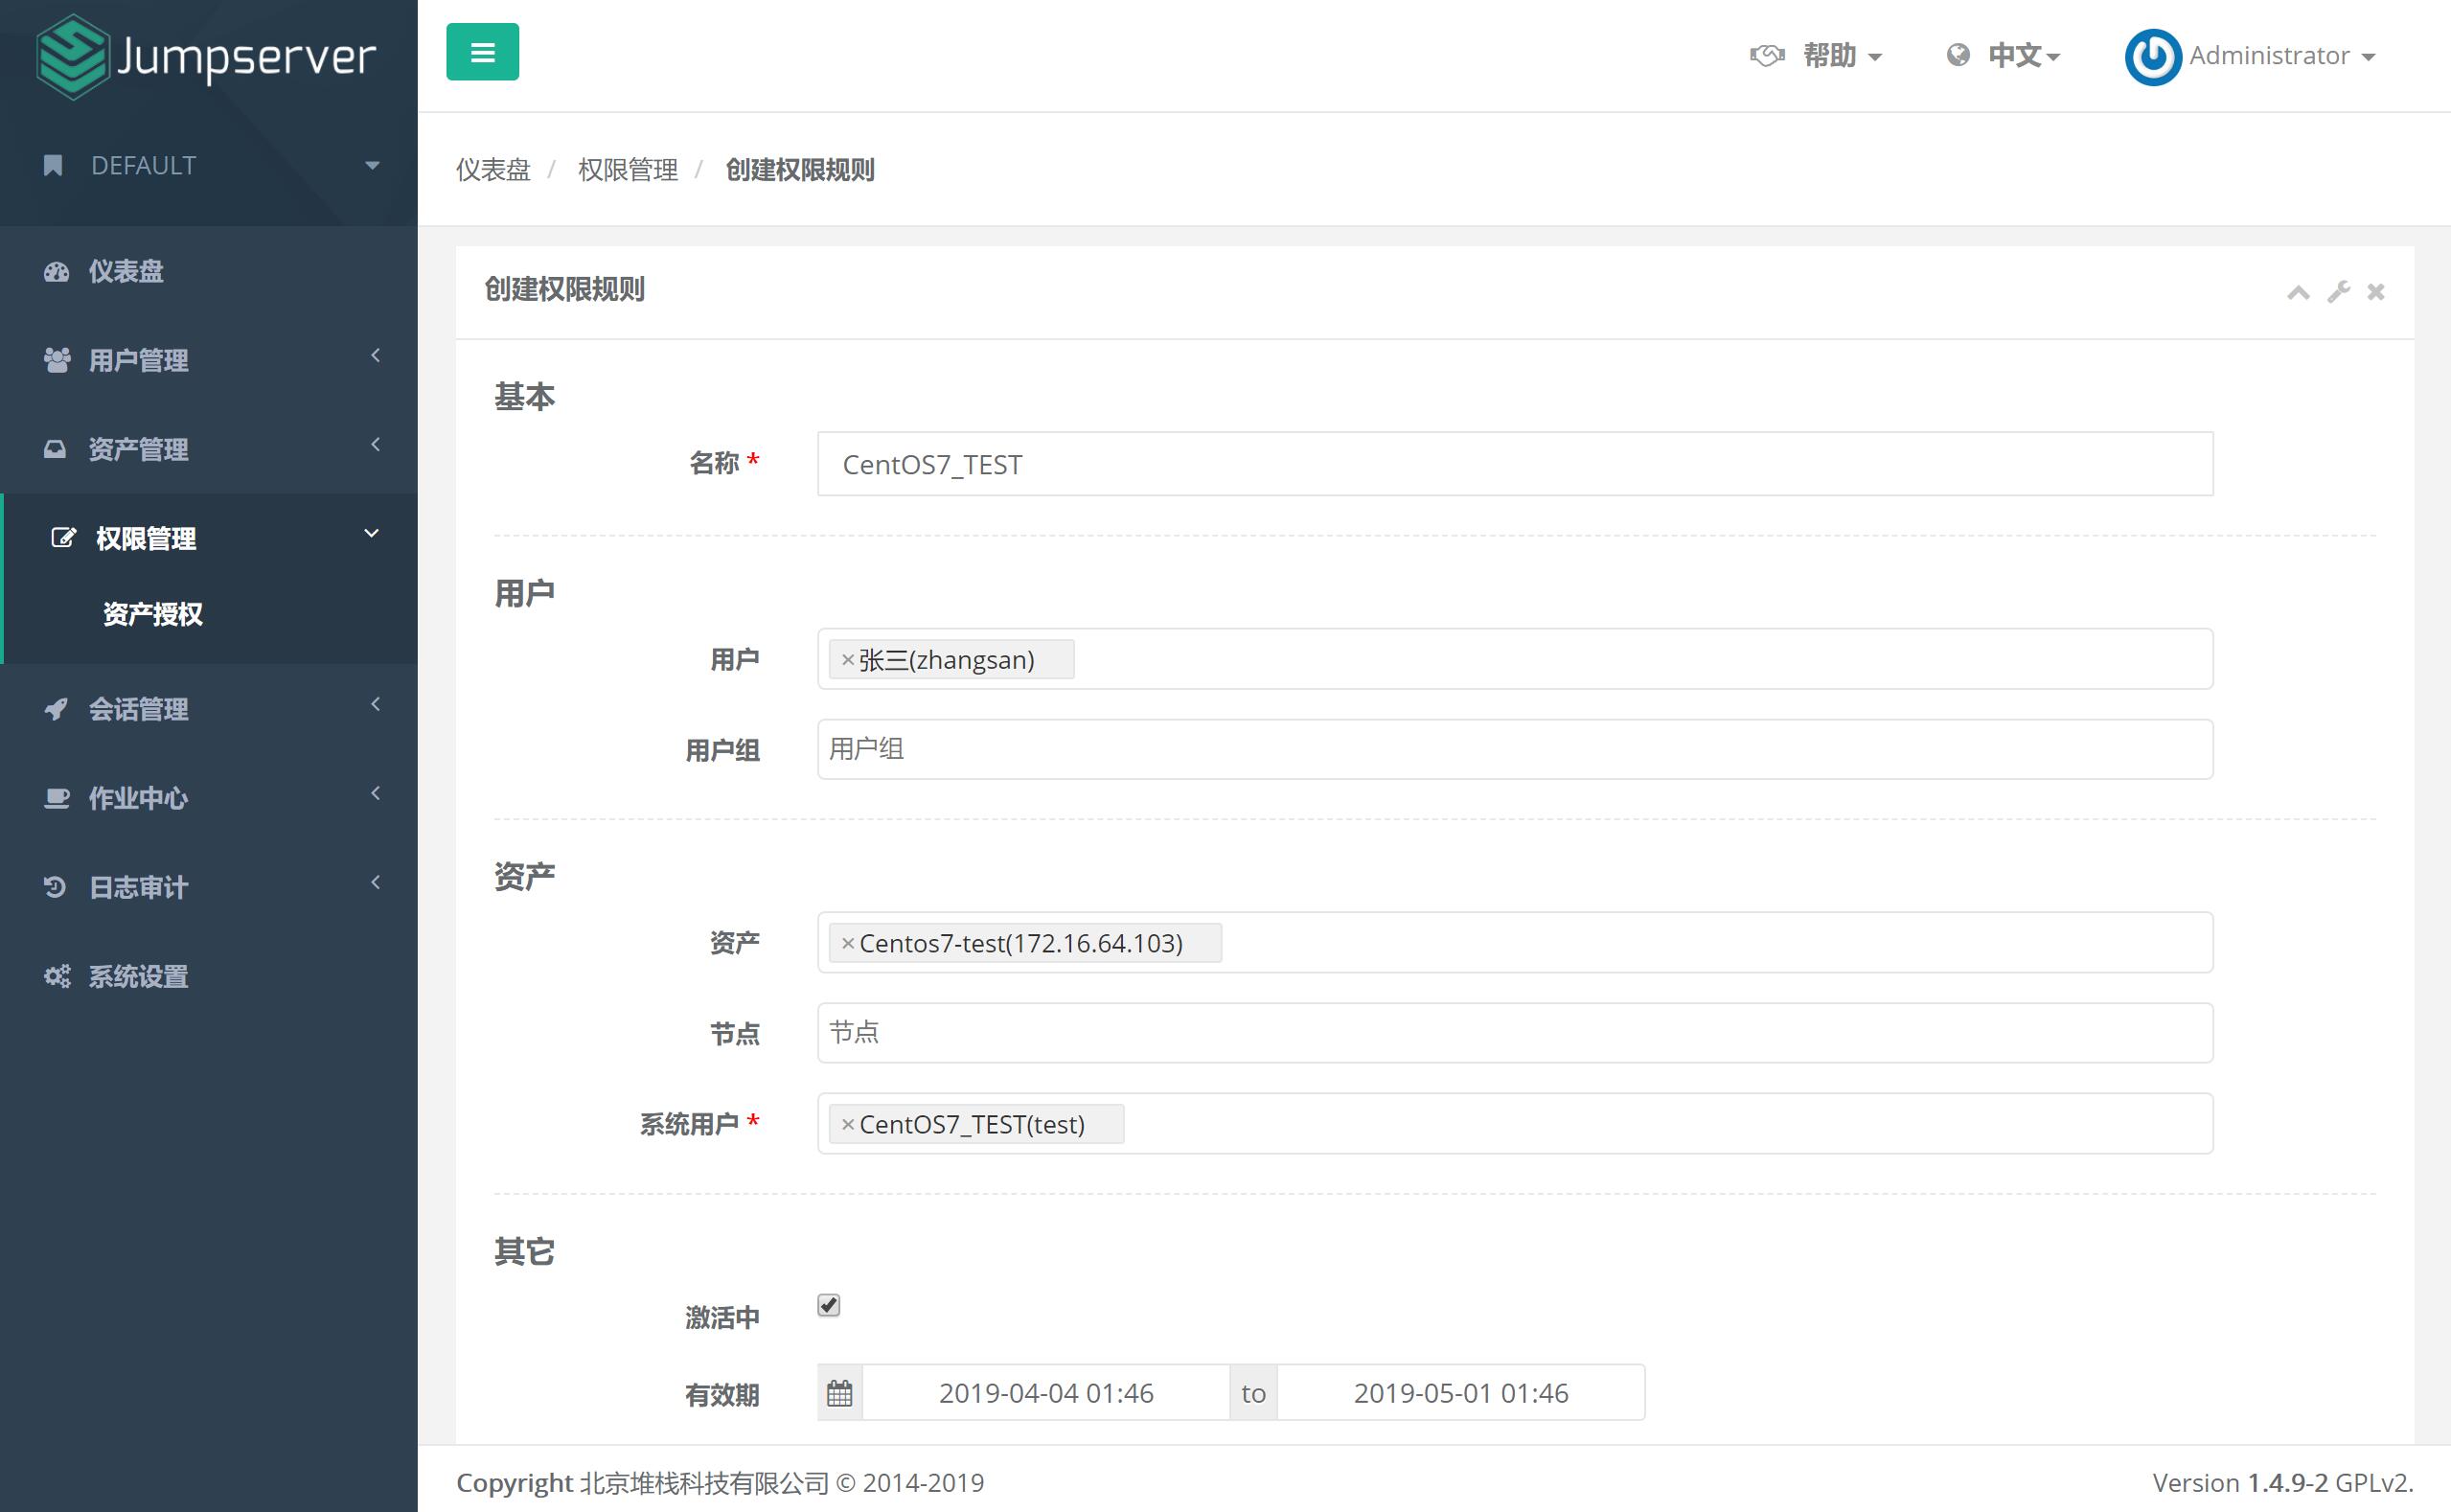The height and width of the screenshot is (1512, 2451).
Task: Click the panel wrench settings icon
Action: [2338, 292]
